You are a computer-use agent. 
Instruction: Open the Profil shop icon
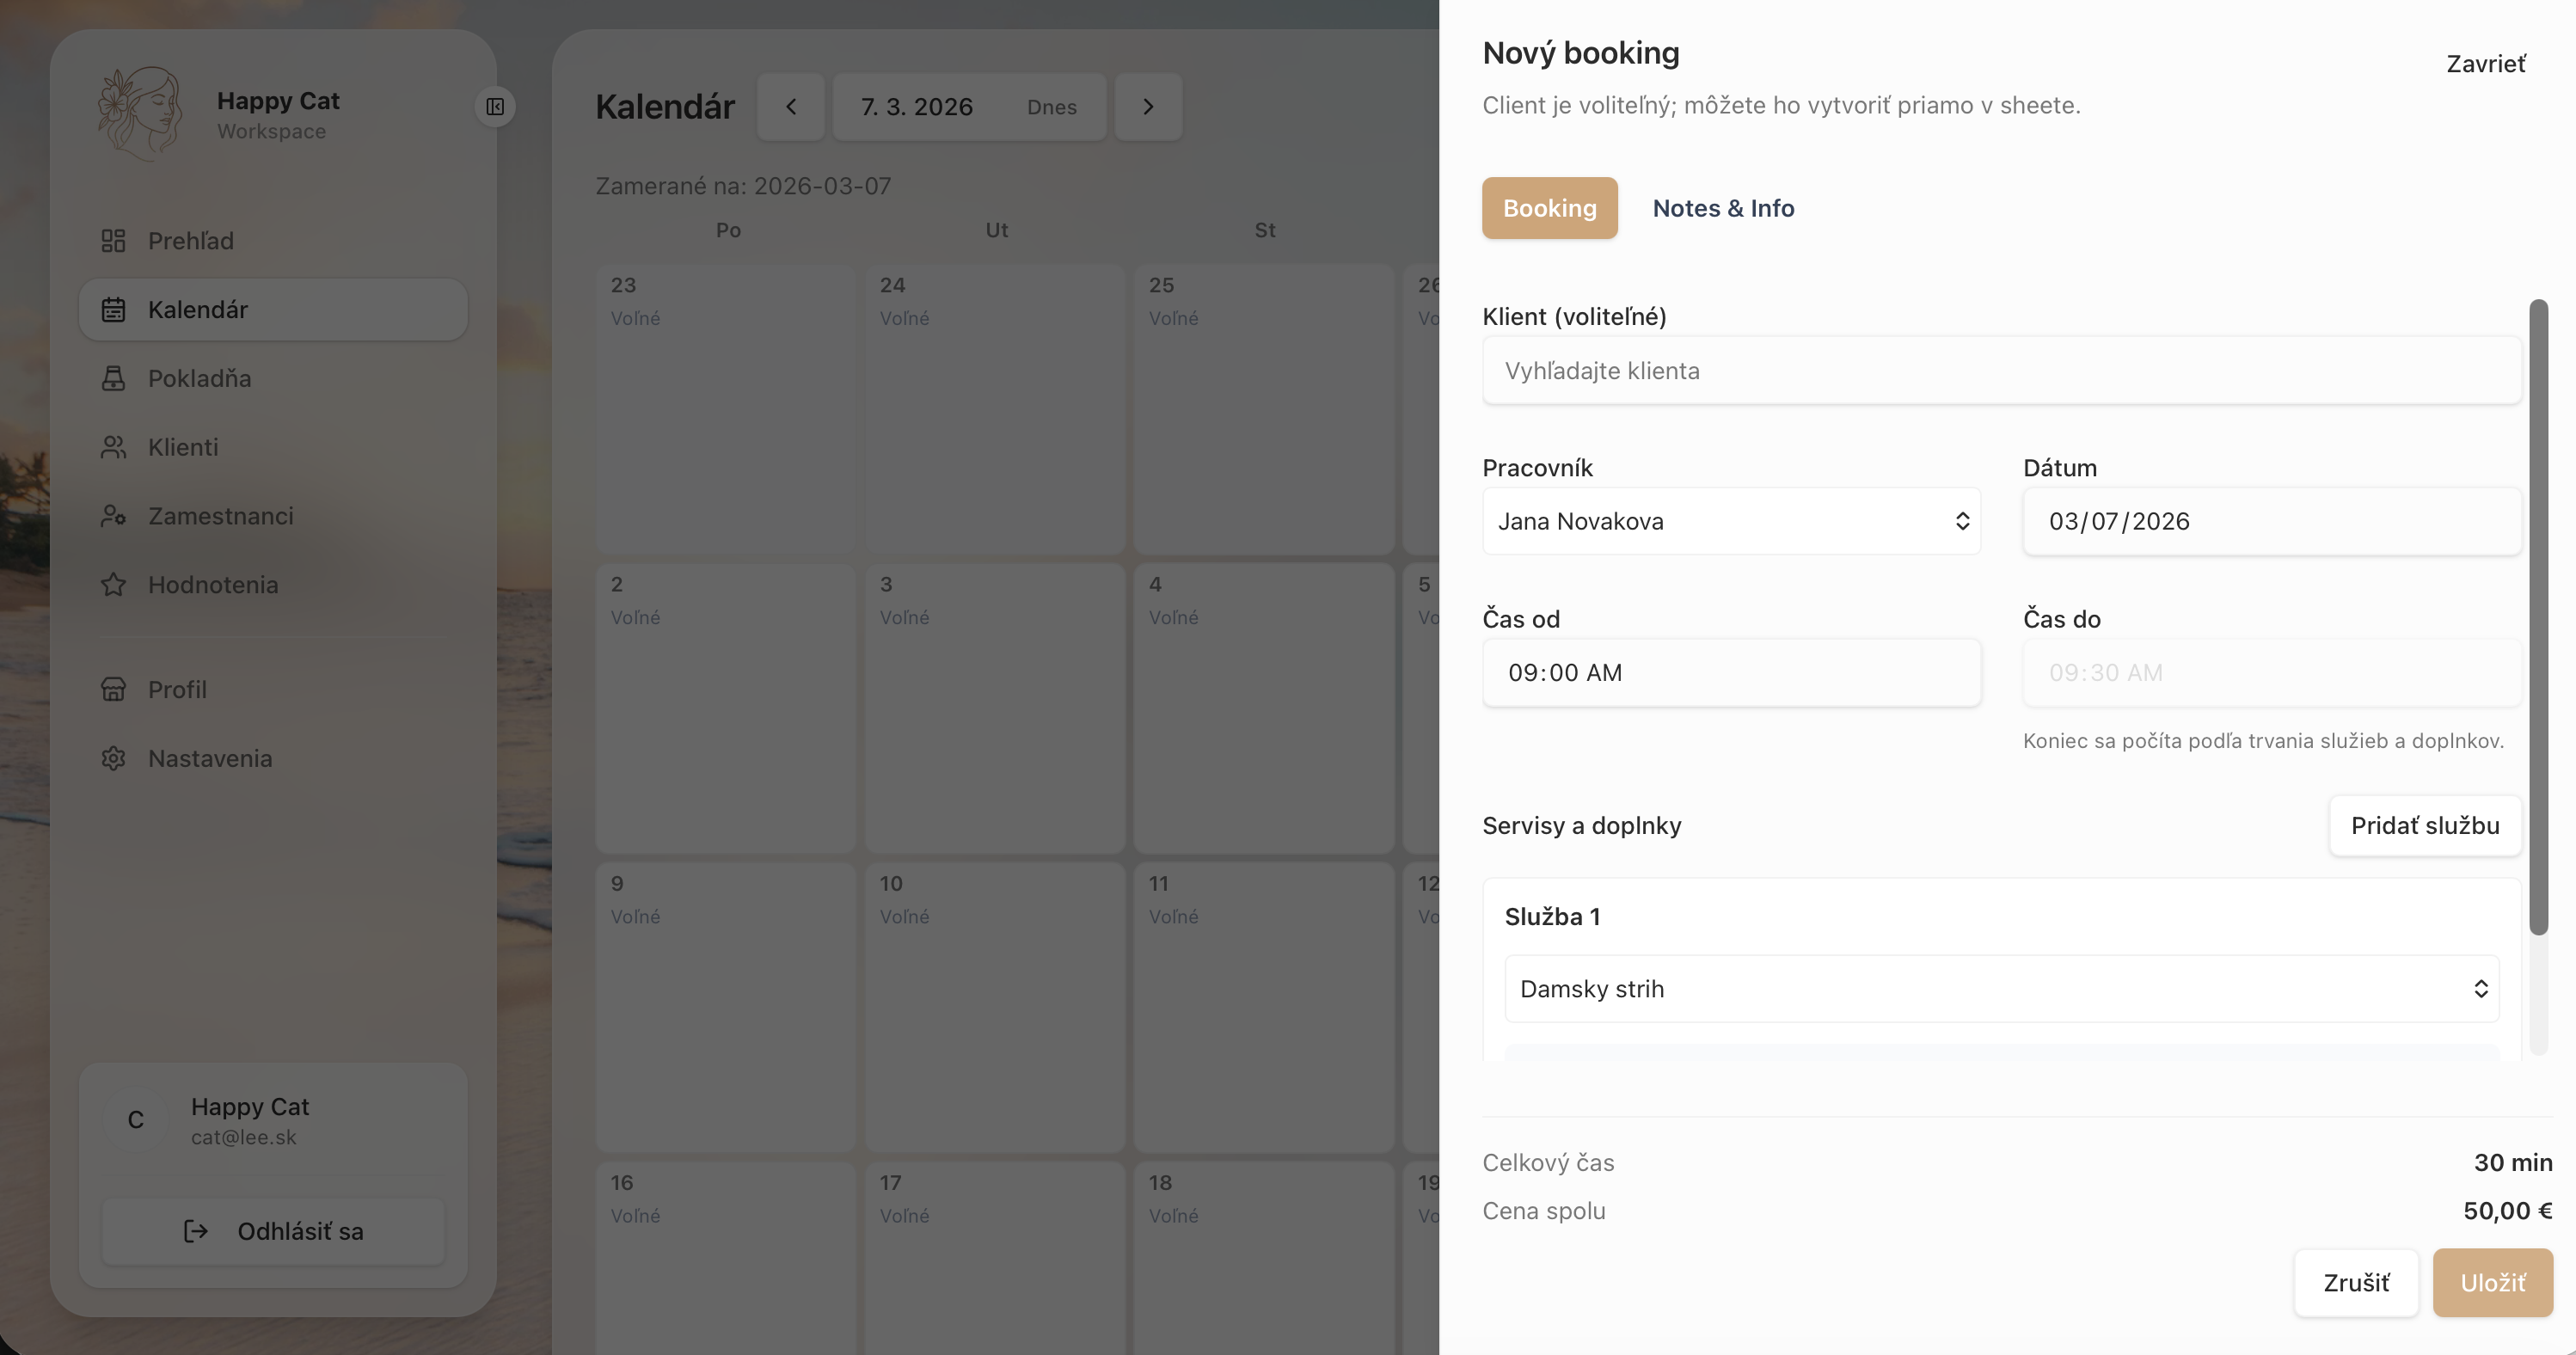click(x=113, y=689)
